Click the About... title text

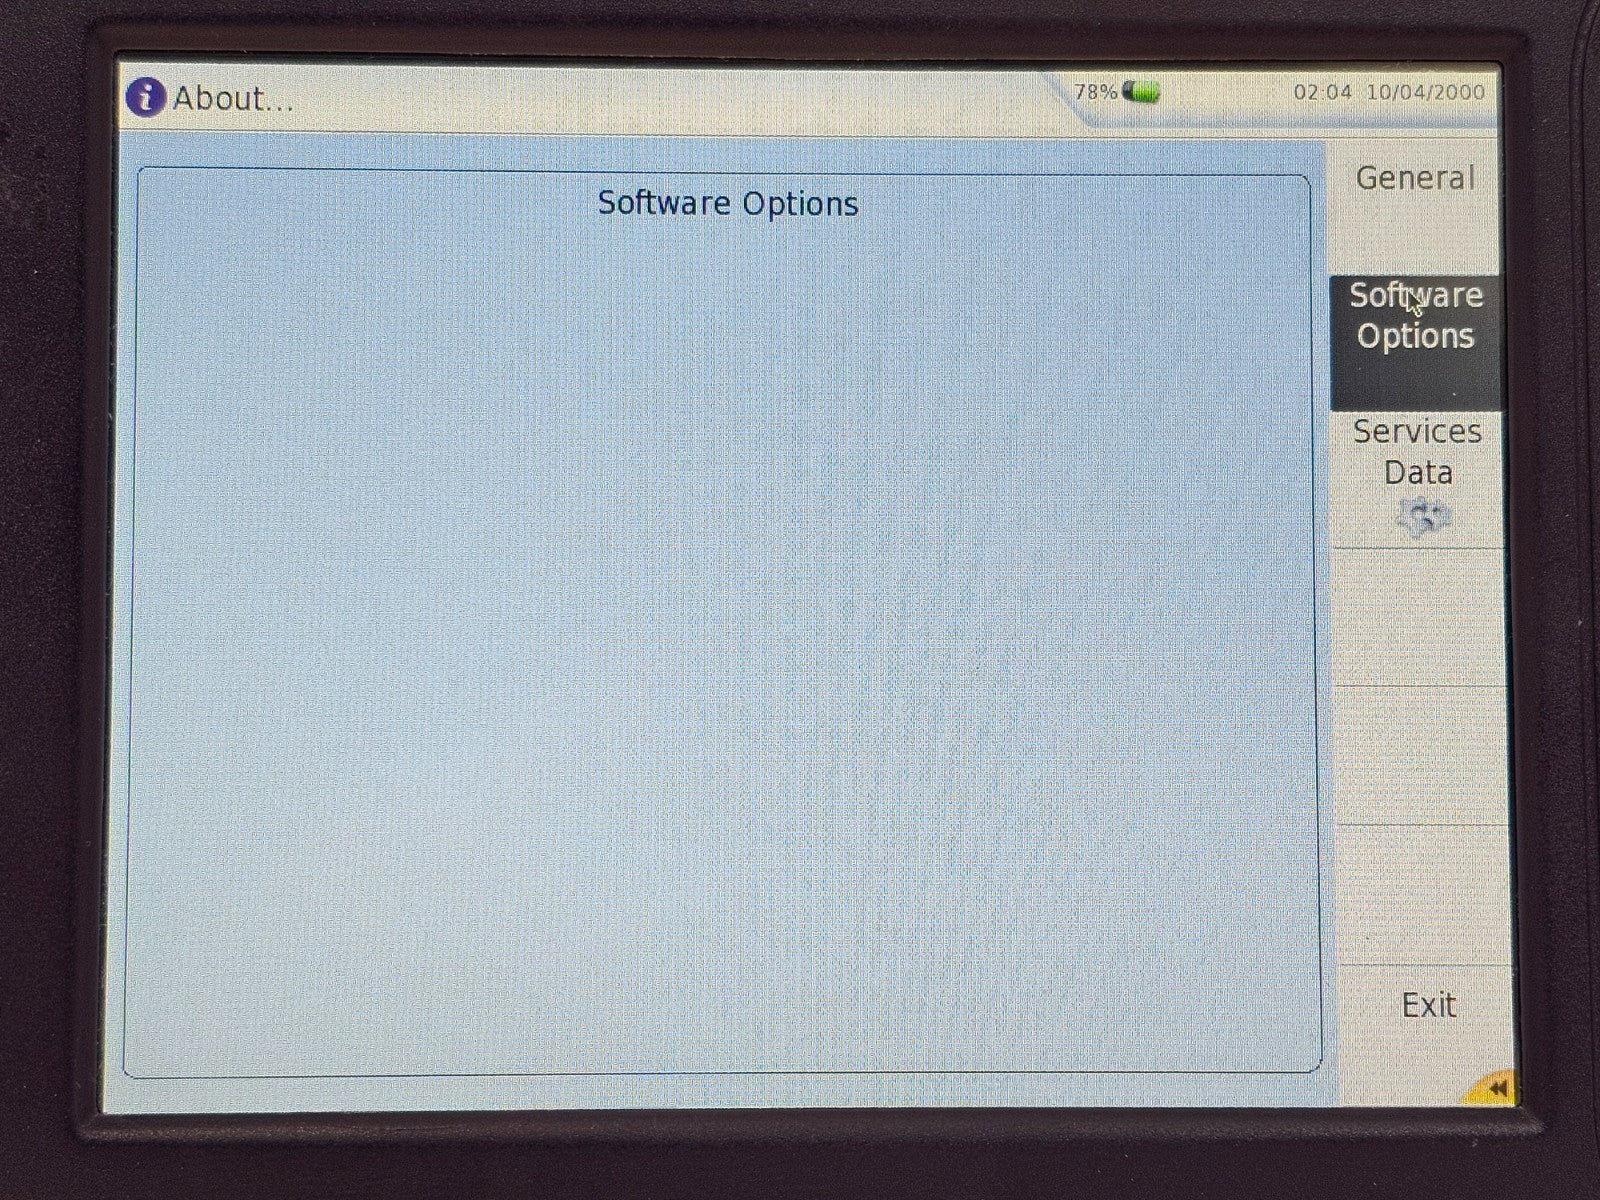[x=233, y=99]
